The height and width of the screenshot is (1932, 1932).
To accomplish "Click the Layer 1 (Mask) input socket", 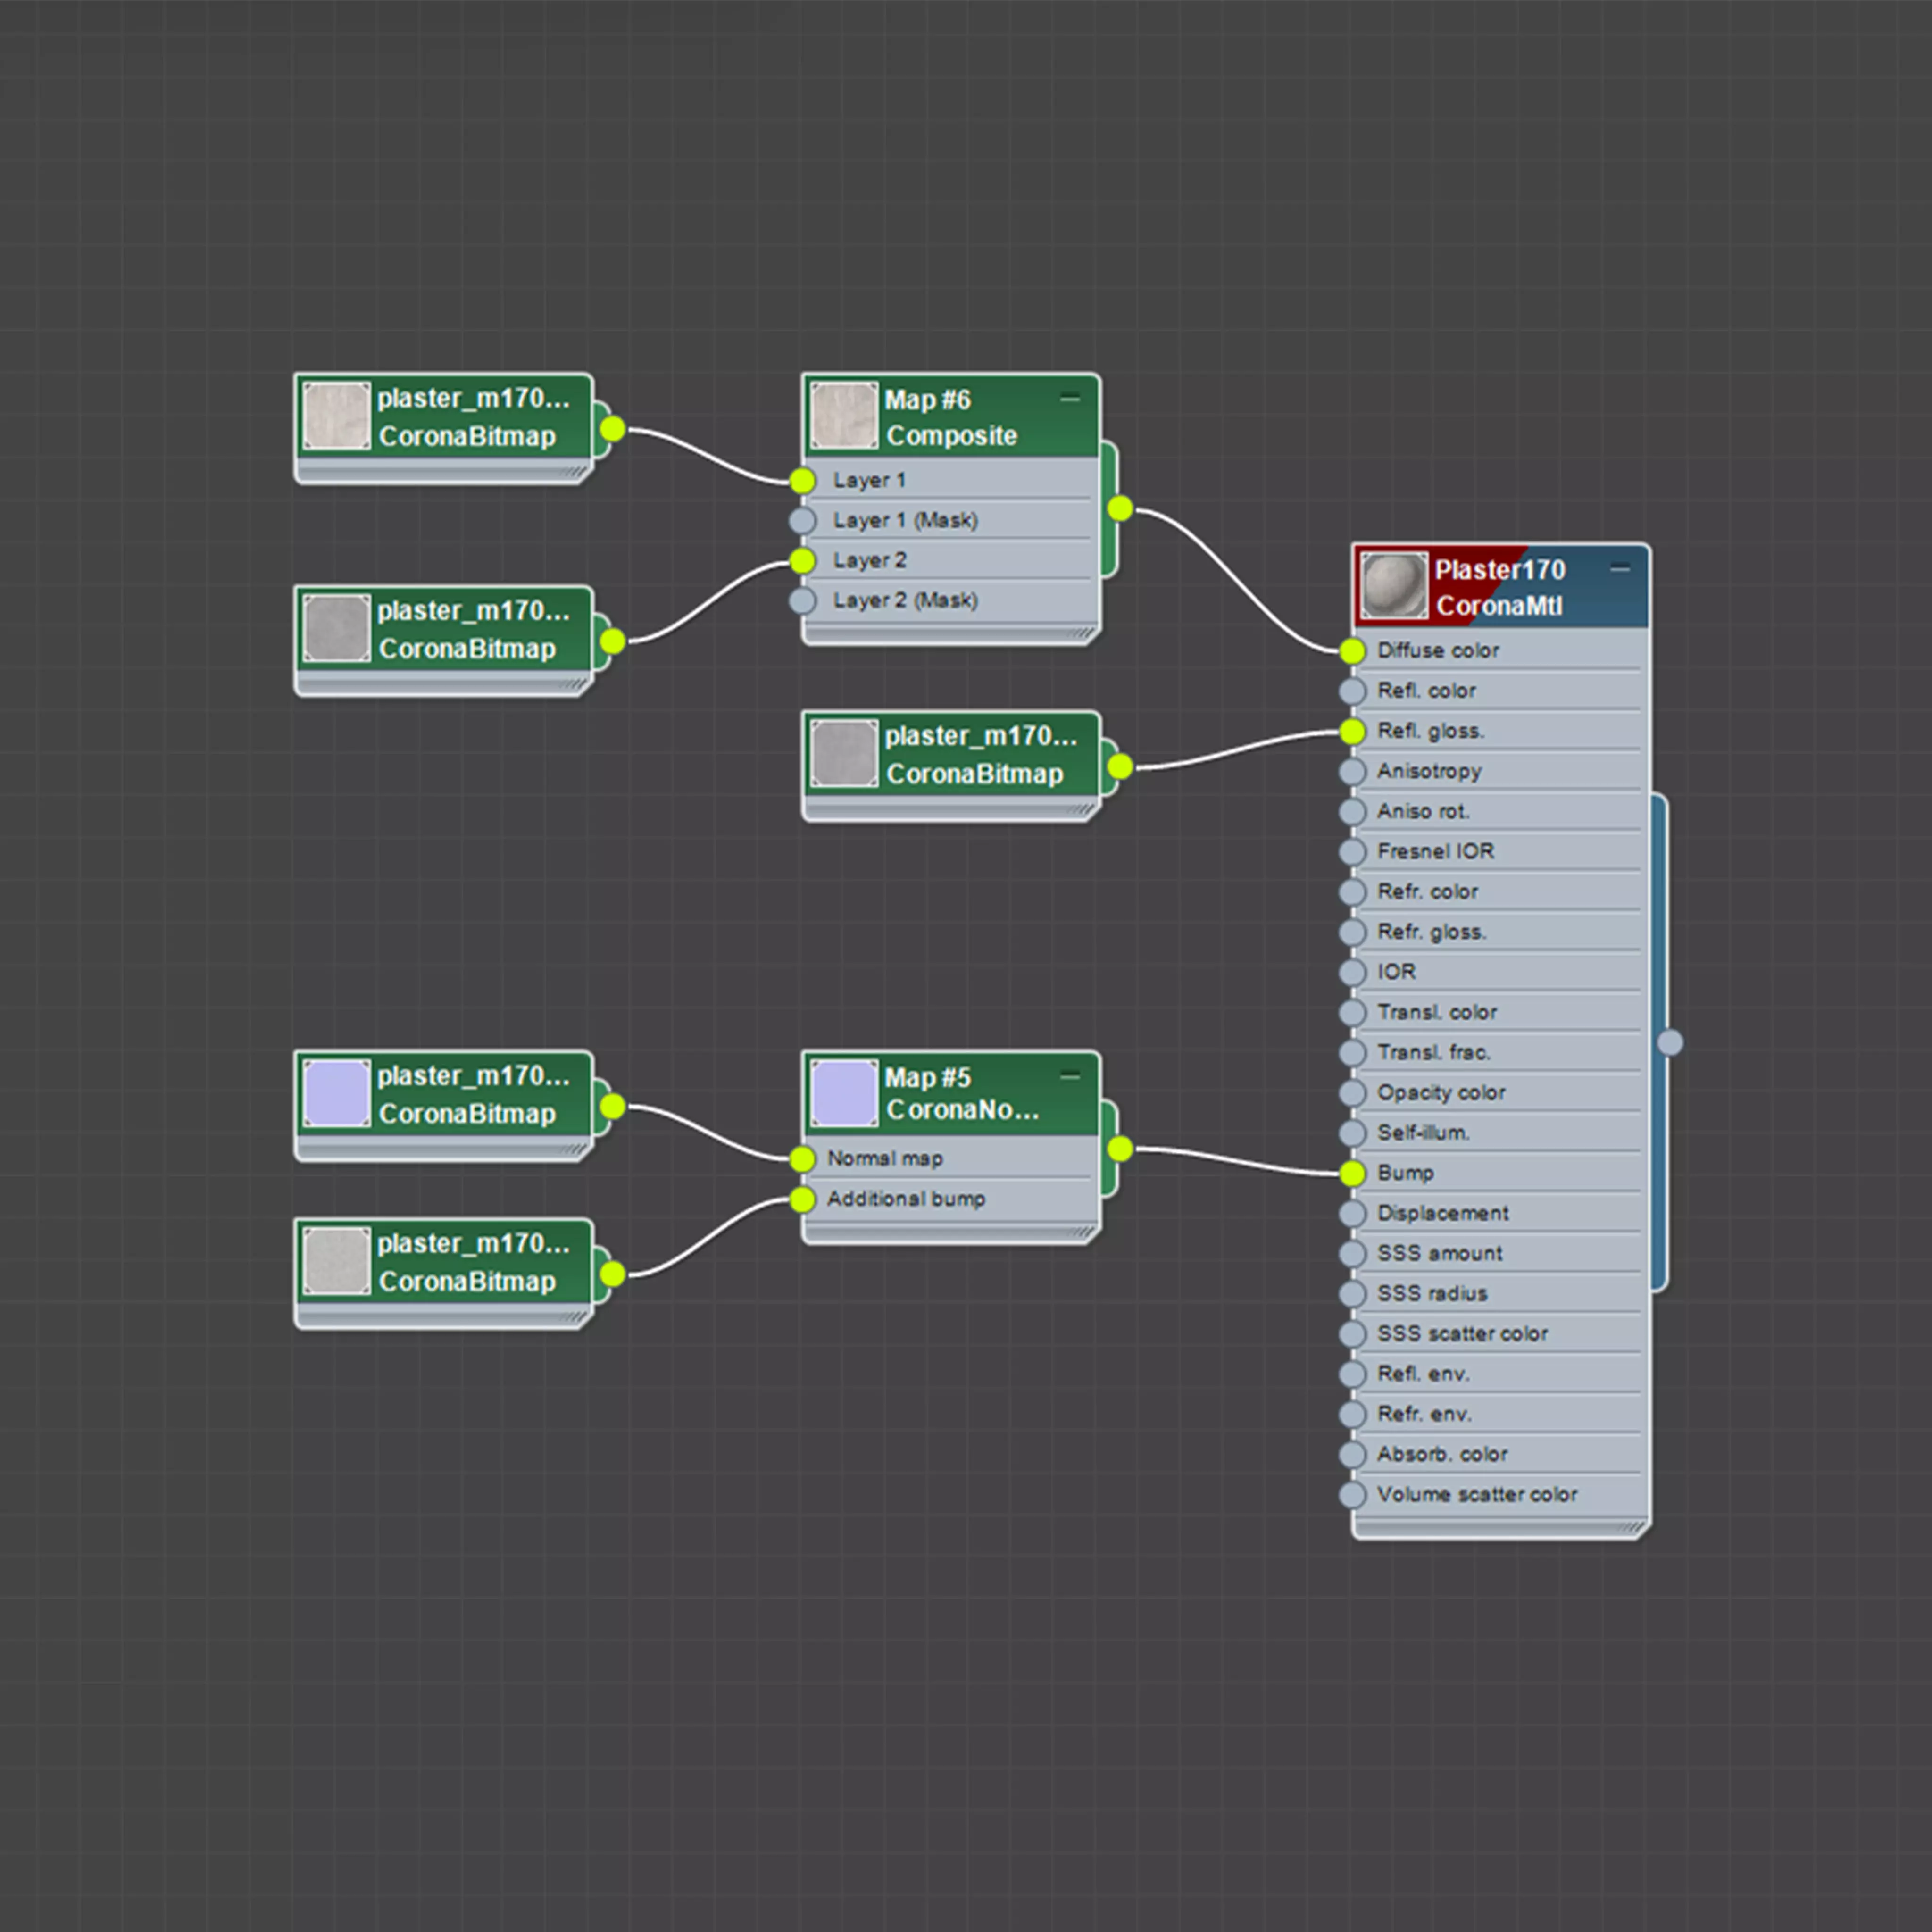I will click(x=802, y=520).
